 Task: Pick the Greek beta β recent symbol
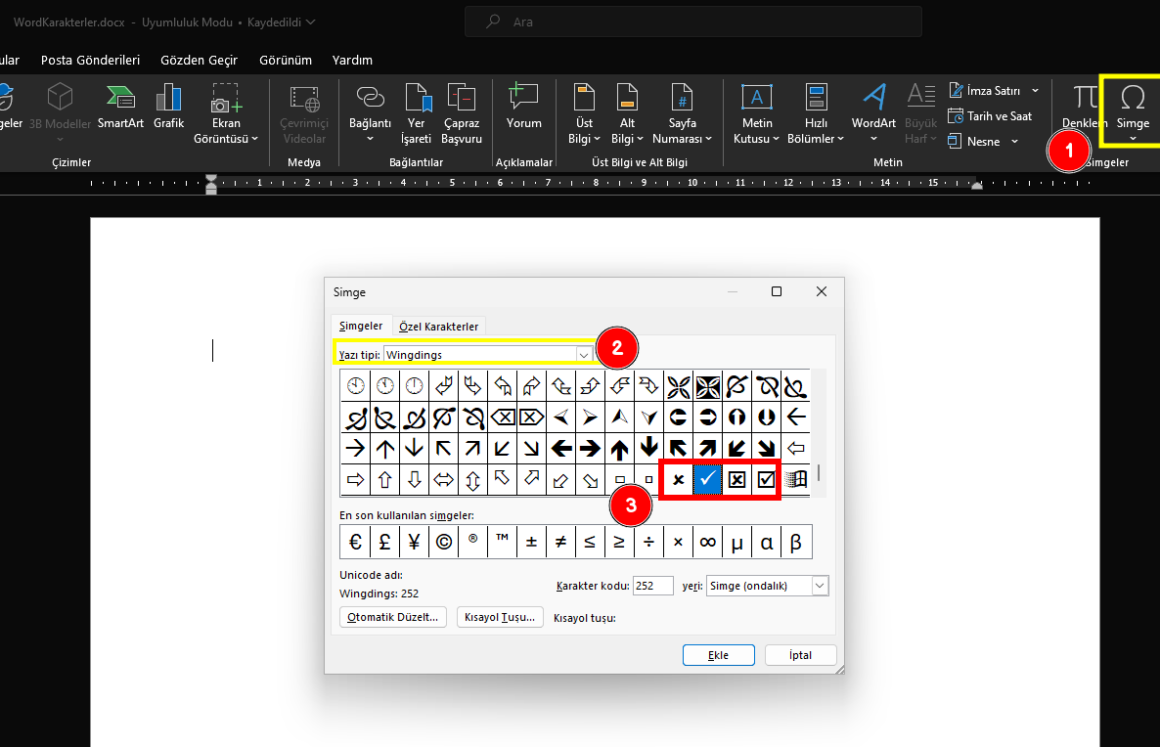point(796,542)
